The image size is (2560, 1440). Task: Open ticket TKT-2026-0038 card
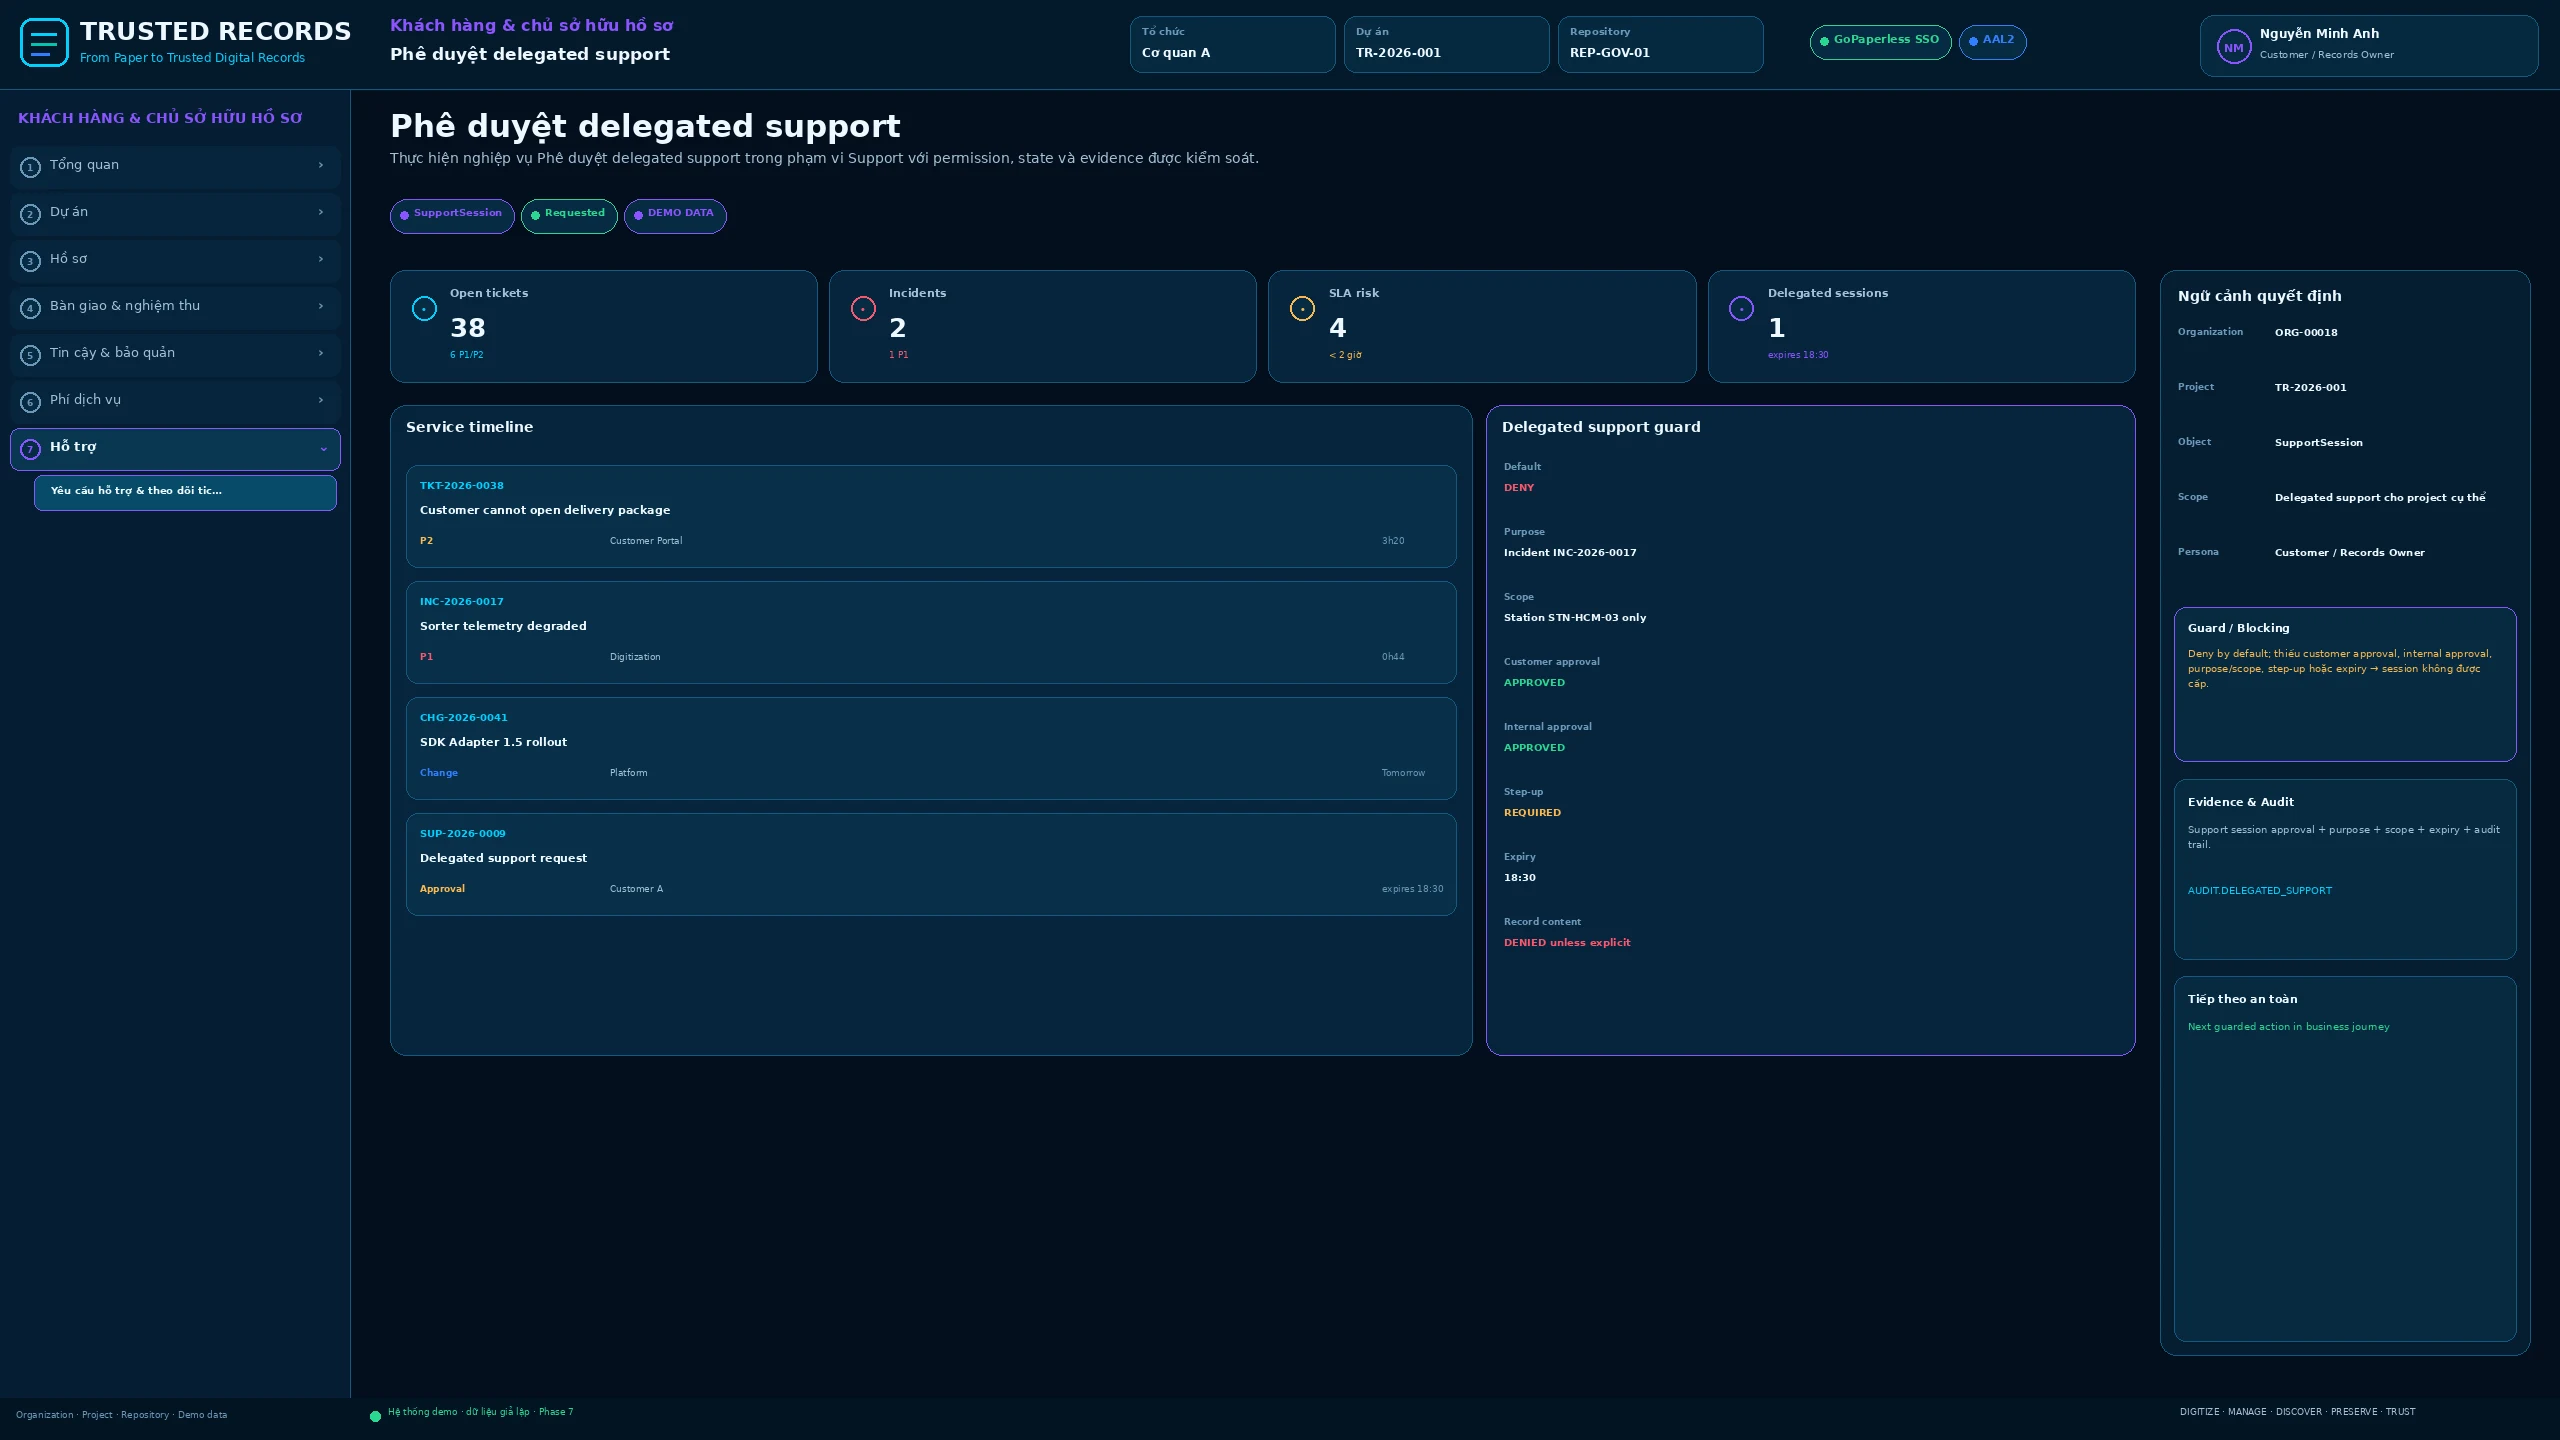931,516
